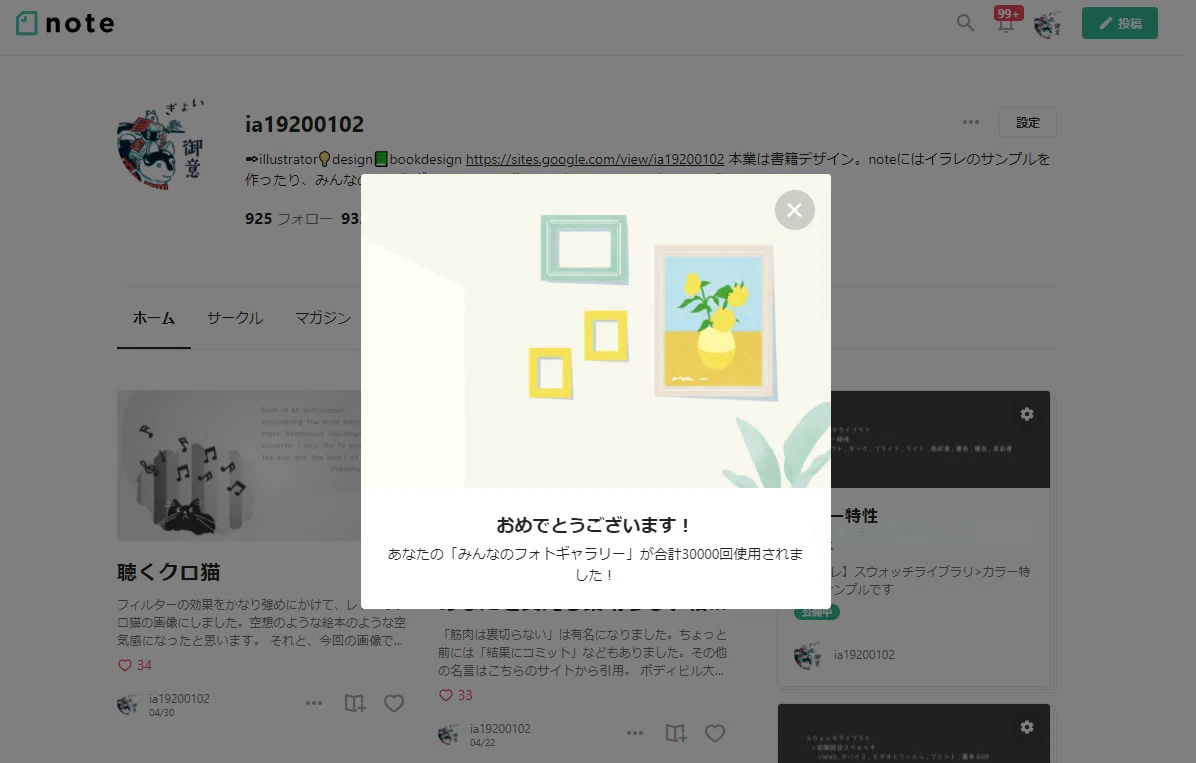Viewport: 1196px width, 763px height.
Task: Like the 04/30 post heart icon
Action: (394, 703)
